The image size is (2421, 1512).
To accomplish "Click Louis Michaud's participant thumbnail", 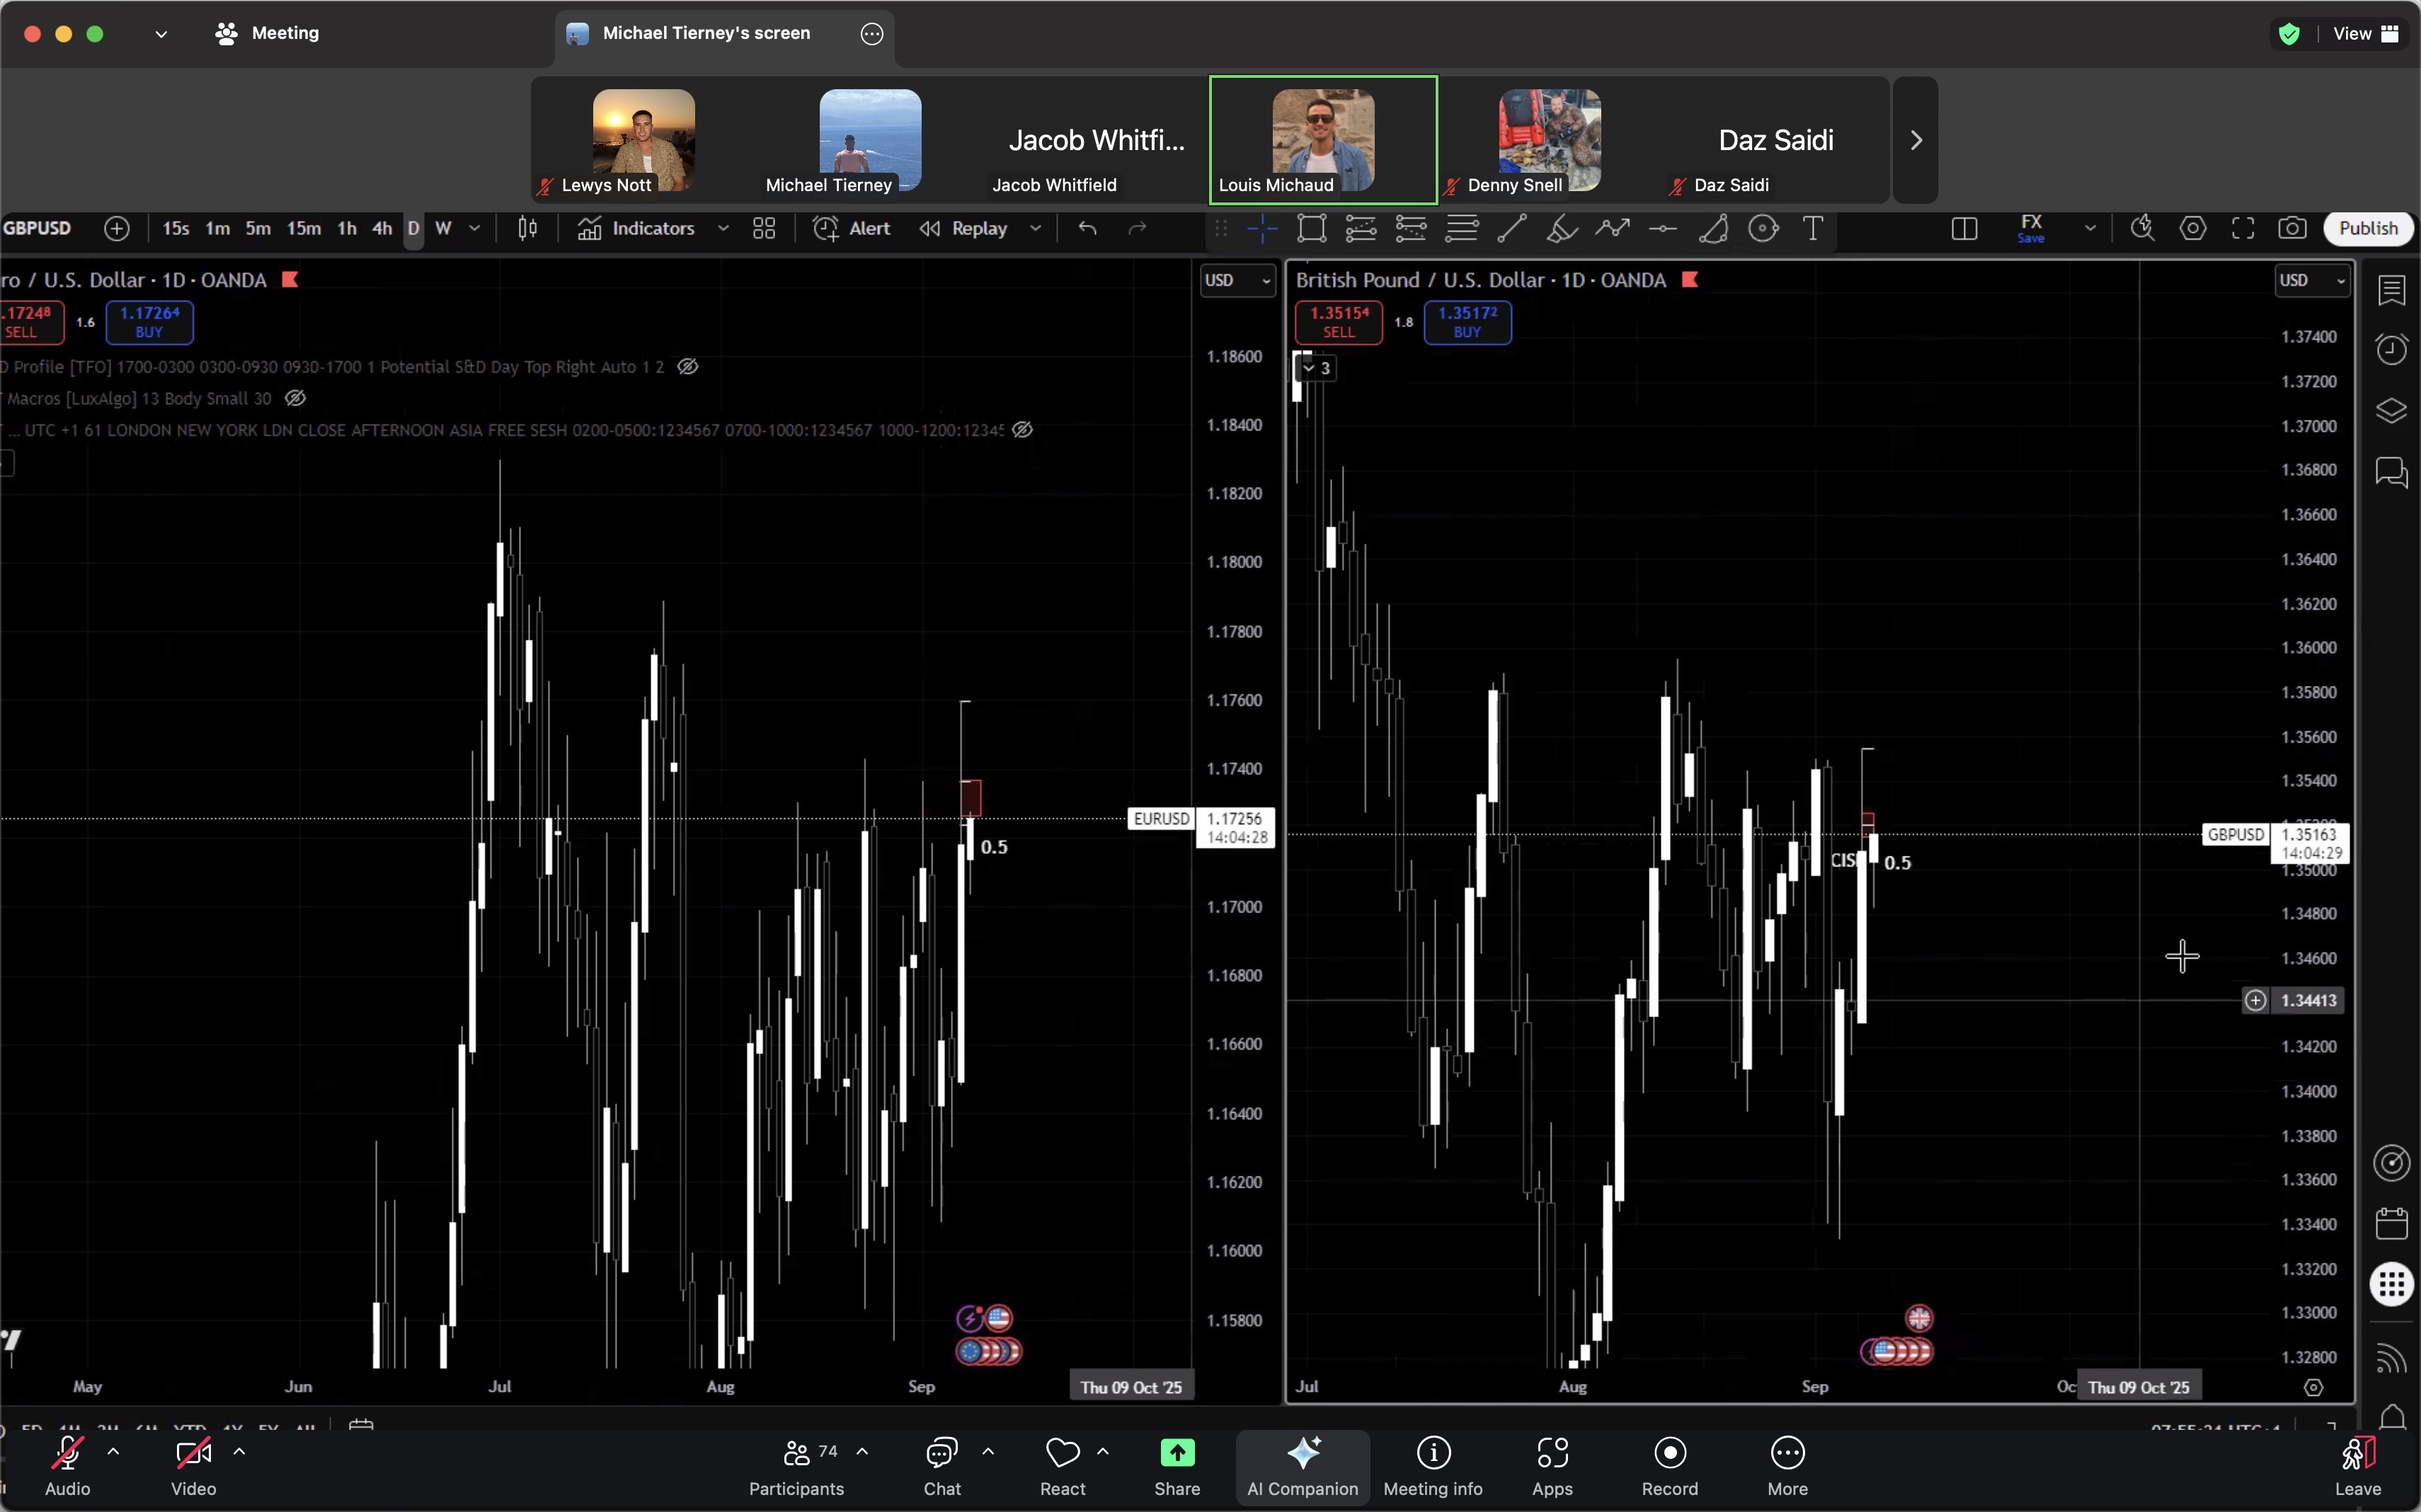I will [1323, 140].
